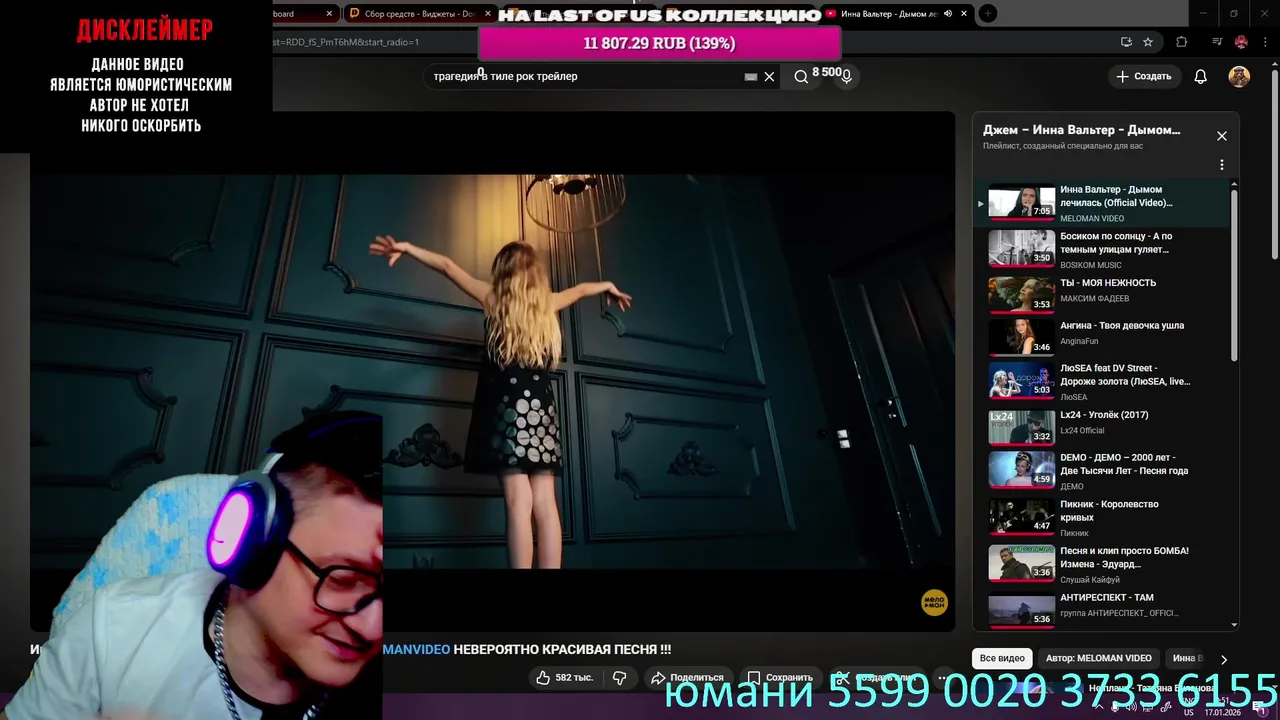The height and width of the screenshot is (720, 1280).
Task: Open the more actions ellipsis under video
Action: 943,677
